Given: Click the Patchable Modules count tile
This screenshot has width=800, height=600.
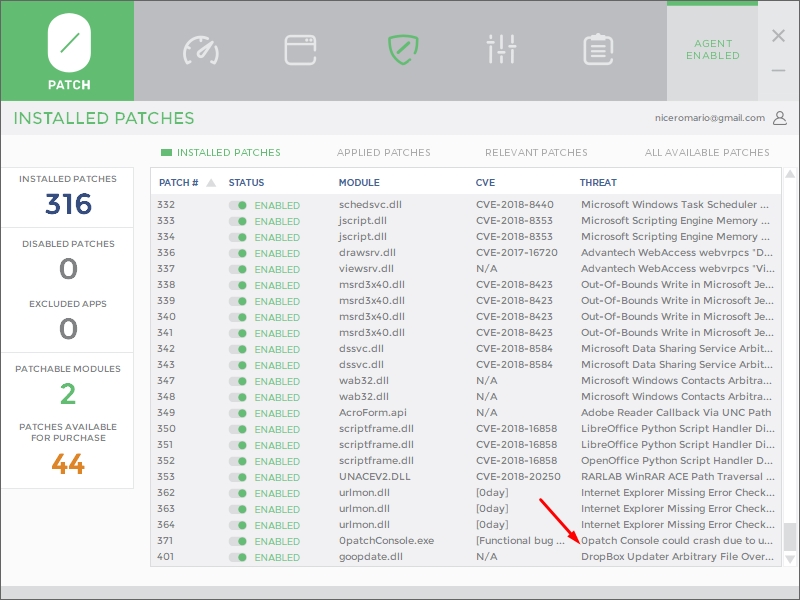Looking at the screenshot, I should [68, 394].
